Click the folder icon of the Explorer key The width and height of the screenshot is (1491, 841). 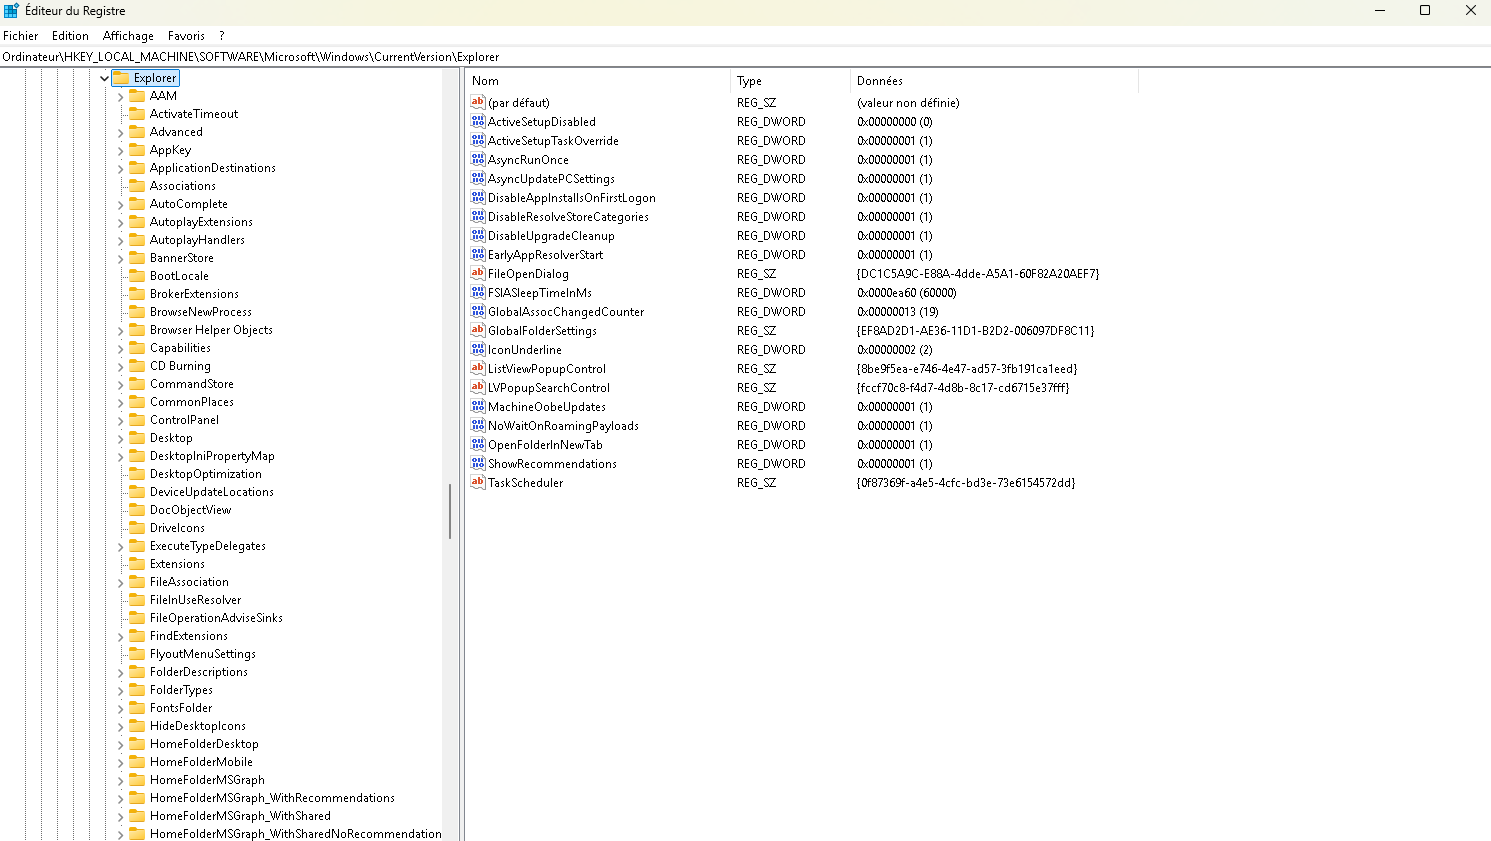click(121, 77)
